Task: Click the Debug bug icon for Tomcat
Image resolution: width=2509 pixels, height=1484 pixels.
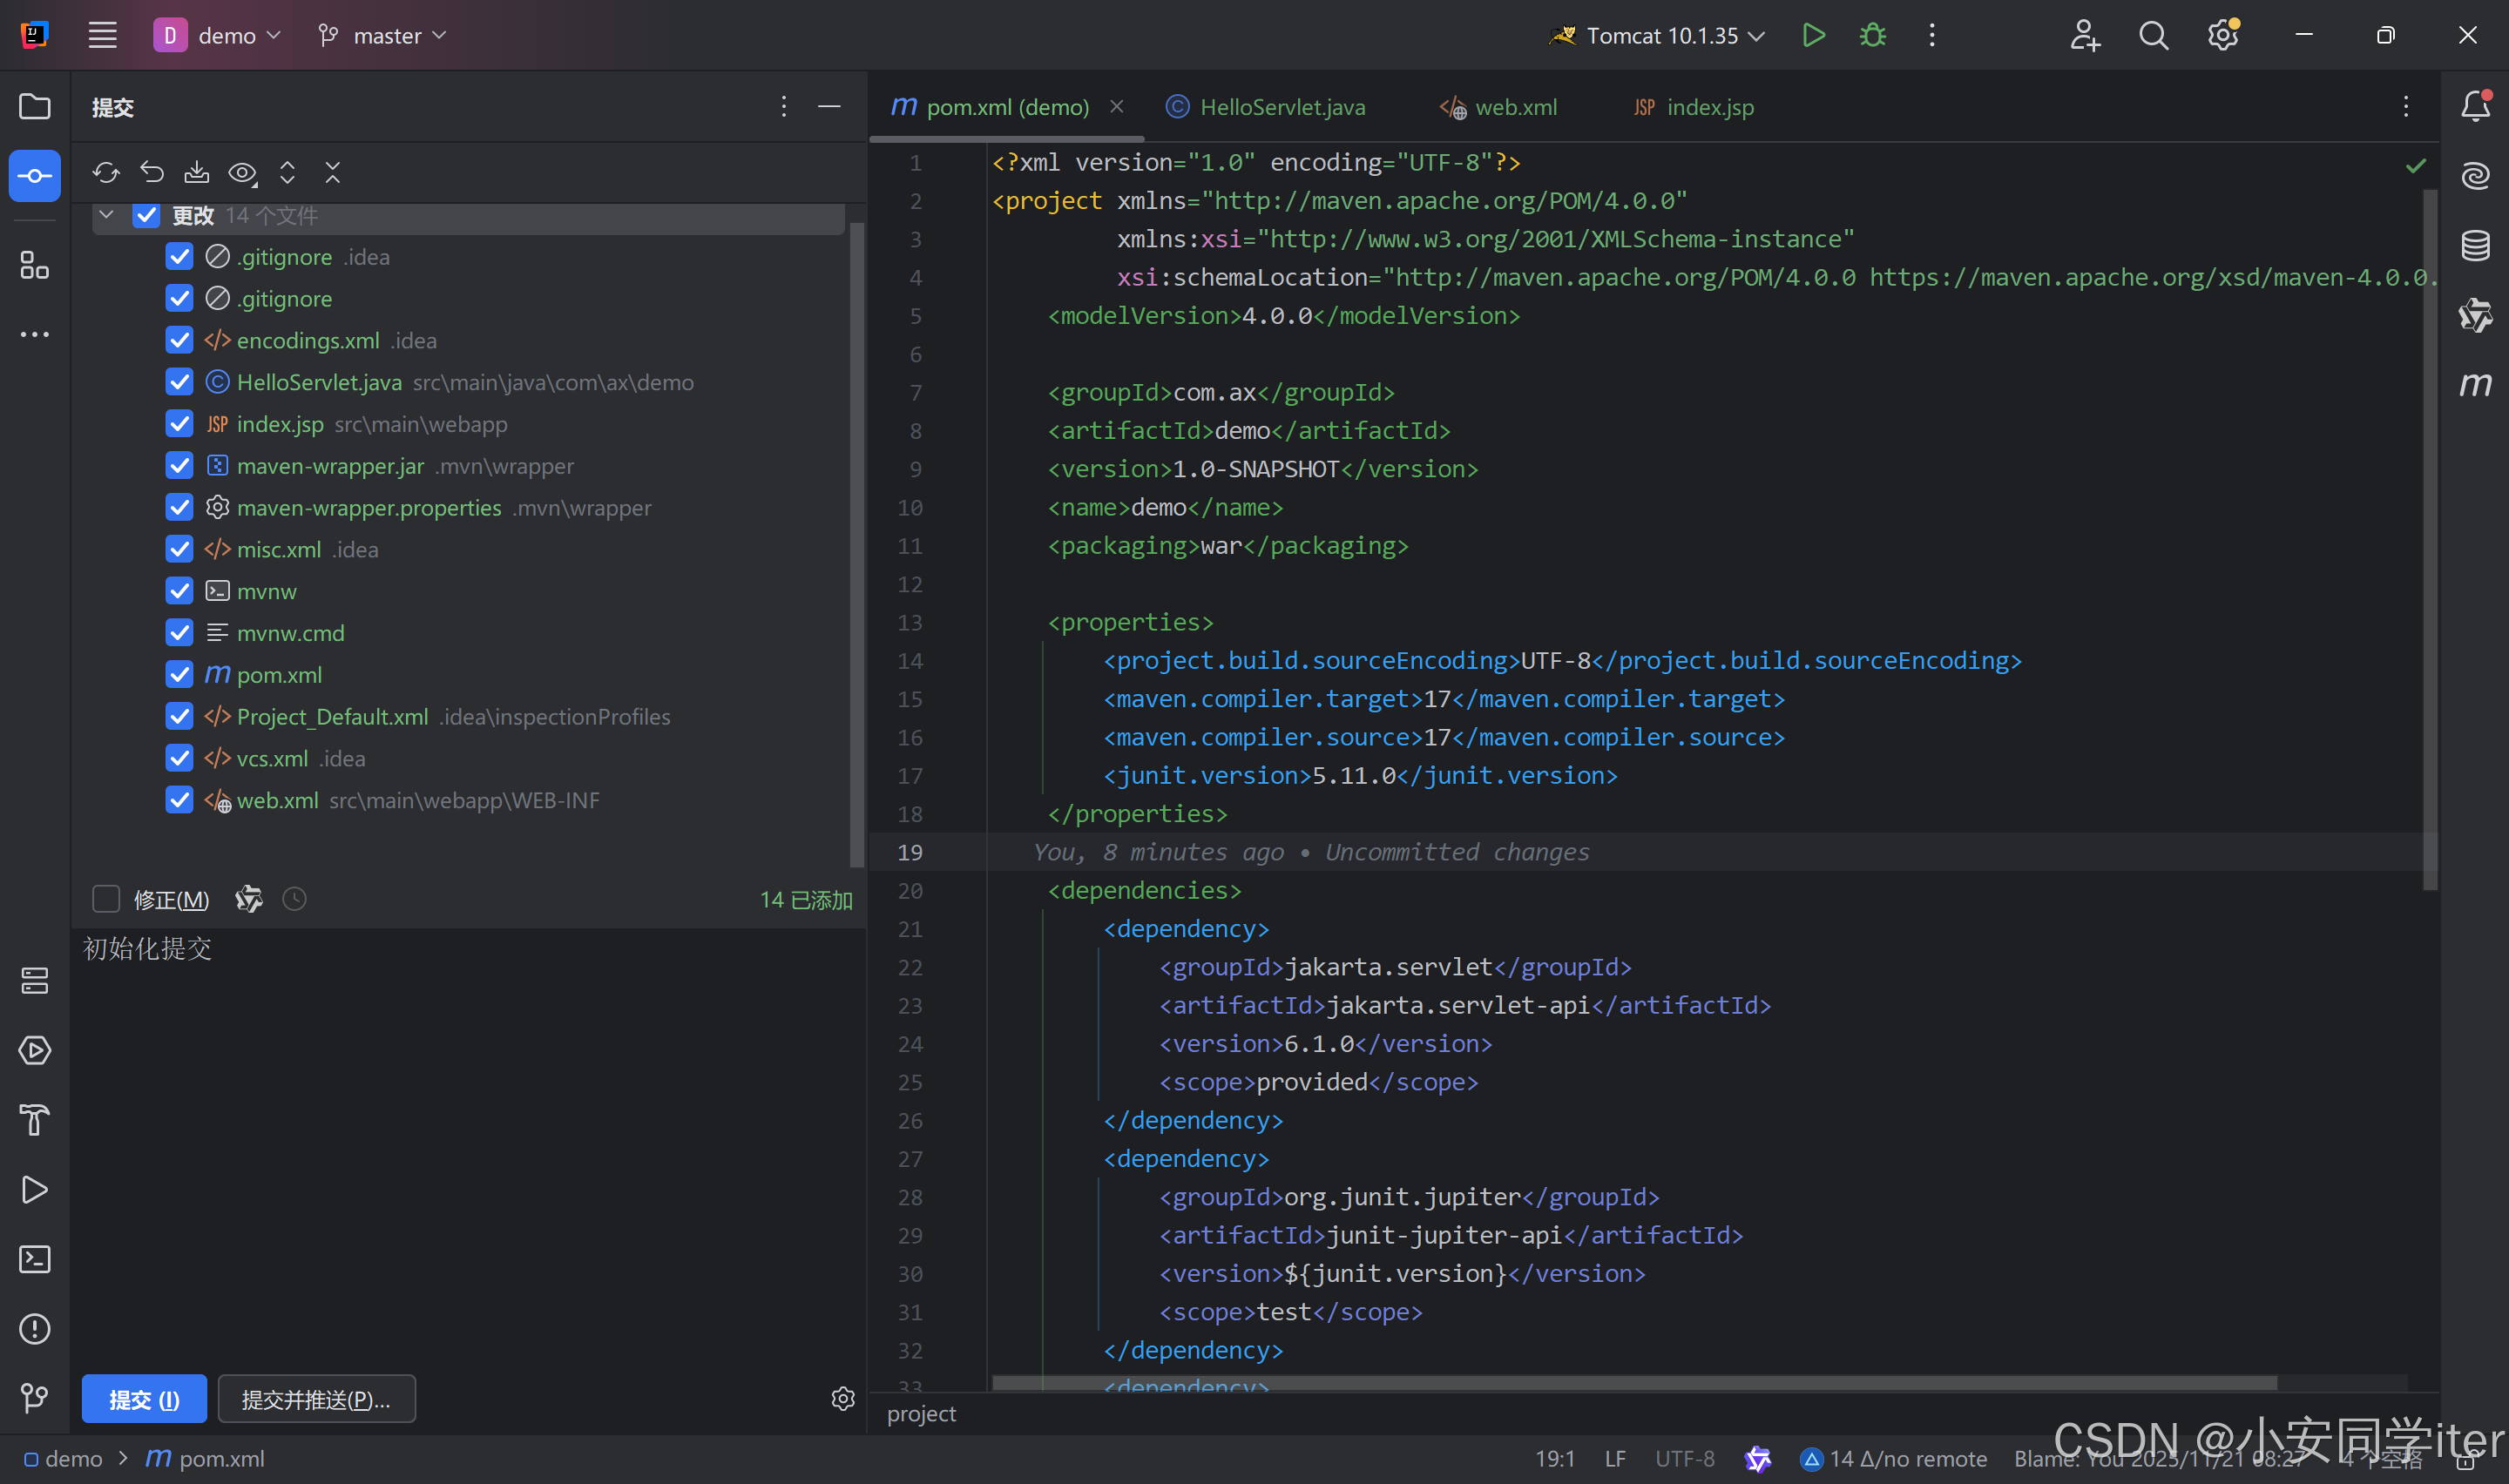Action: pyautogui.click(x=1872, y=36)
